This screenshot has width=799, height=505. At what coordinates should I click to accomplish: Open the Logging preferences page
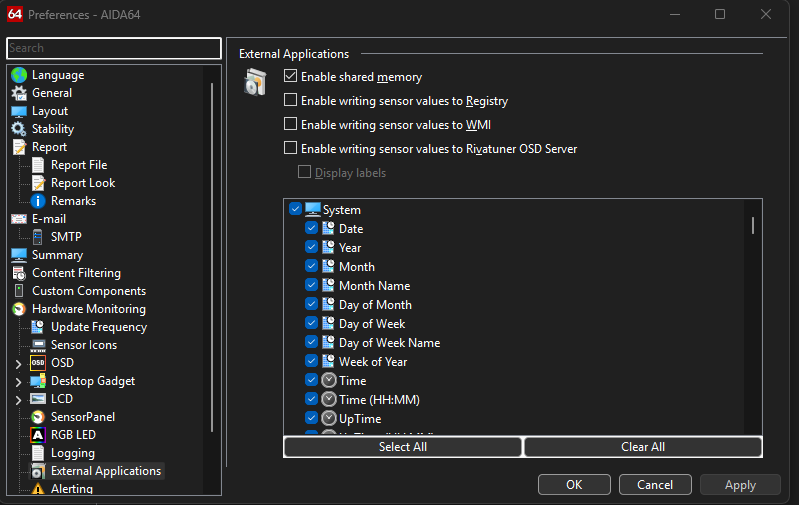point(73,453)
